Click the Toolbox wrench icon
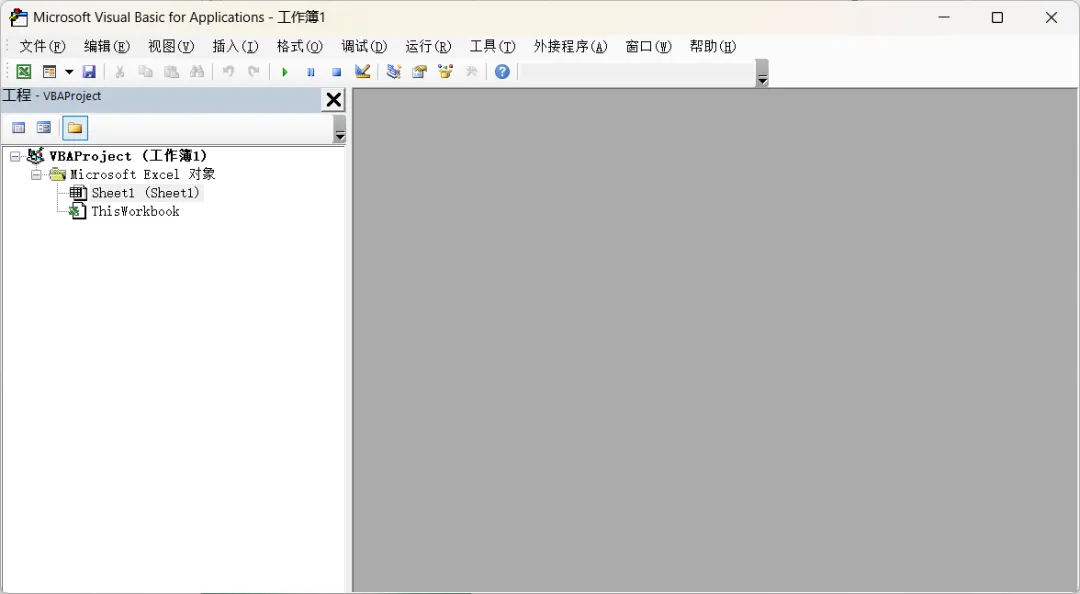 (472, 72)
